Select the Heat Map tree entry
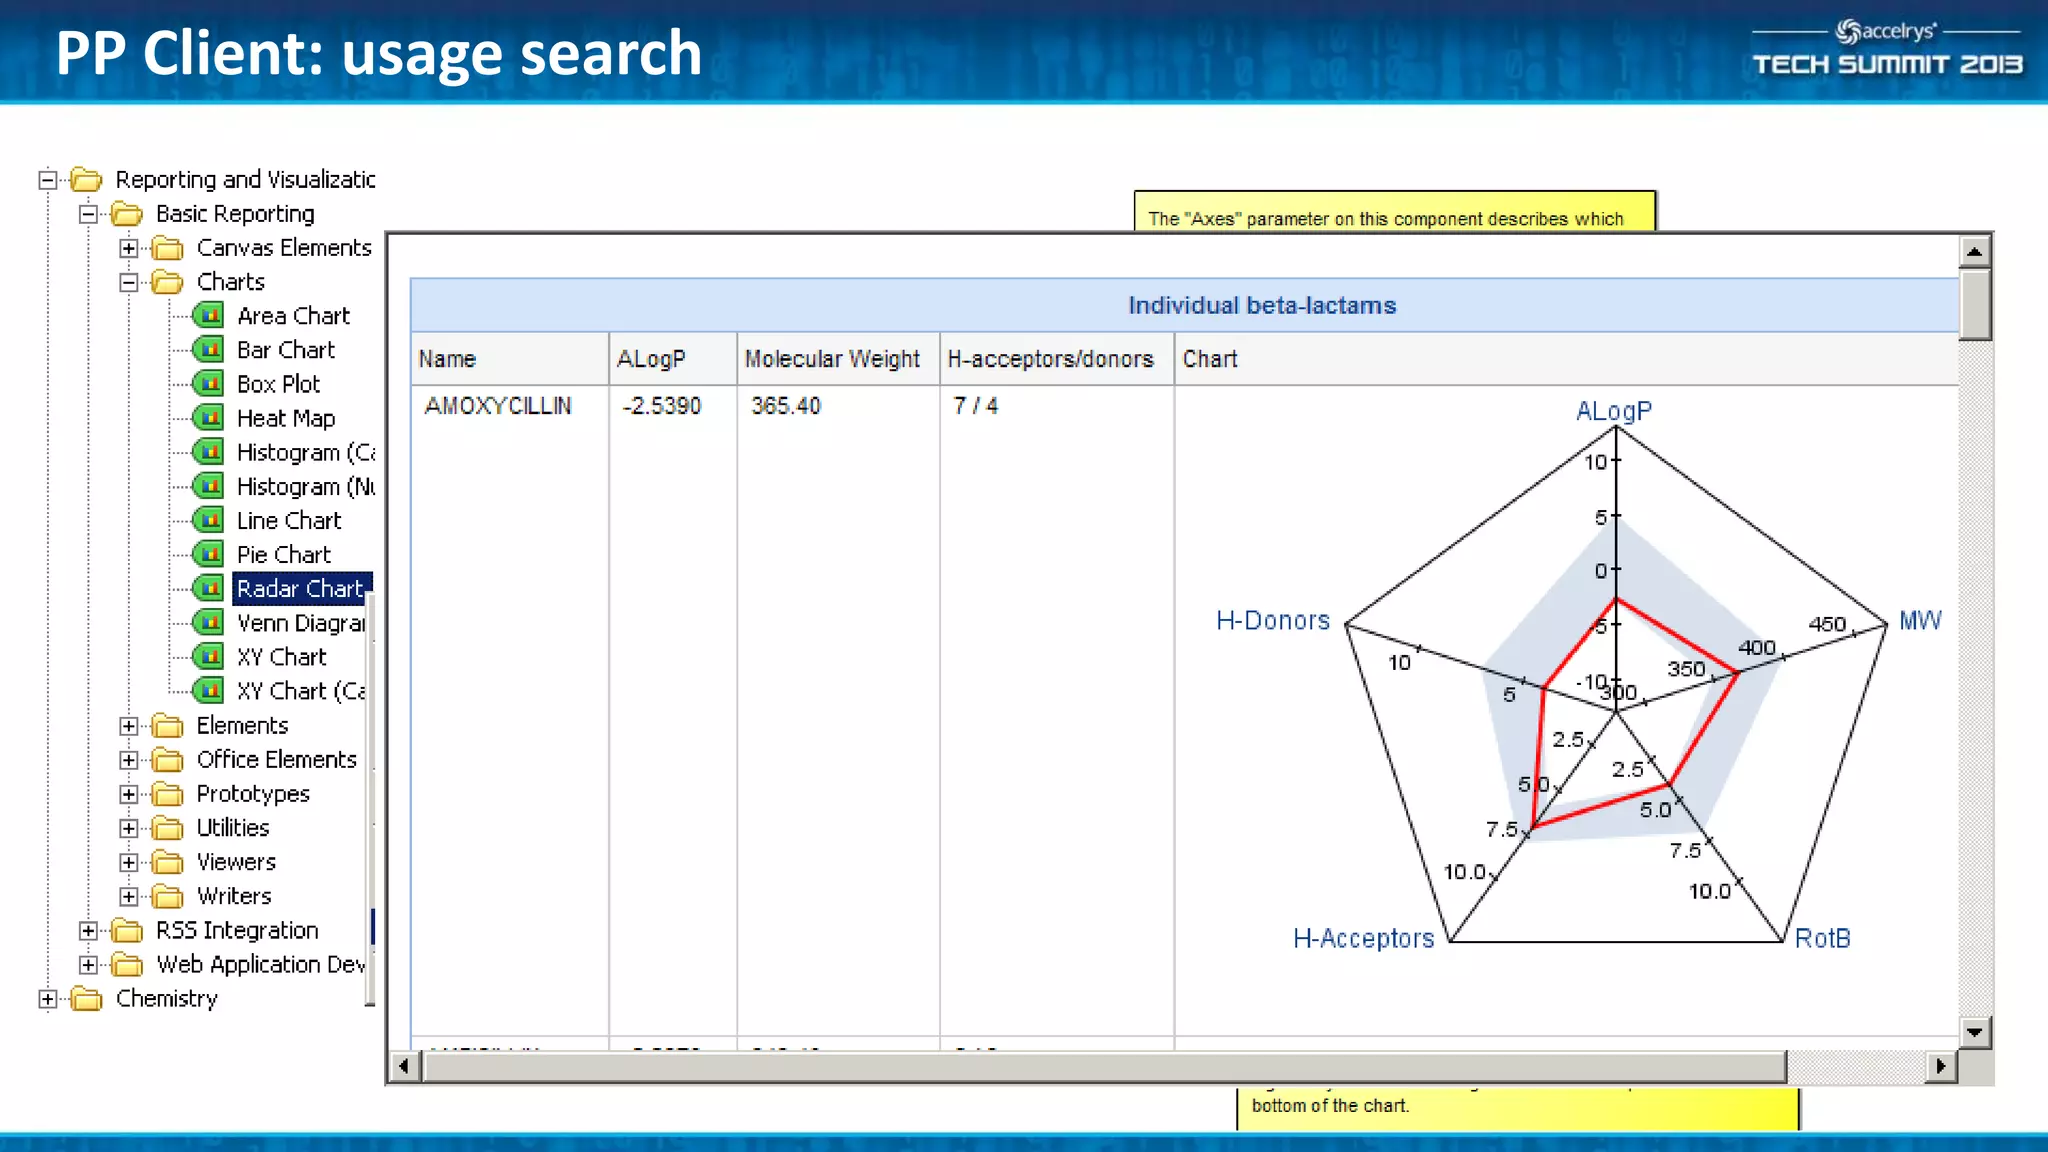This screenshot has width=2048, height=1152. 286,419
